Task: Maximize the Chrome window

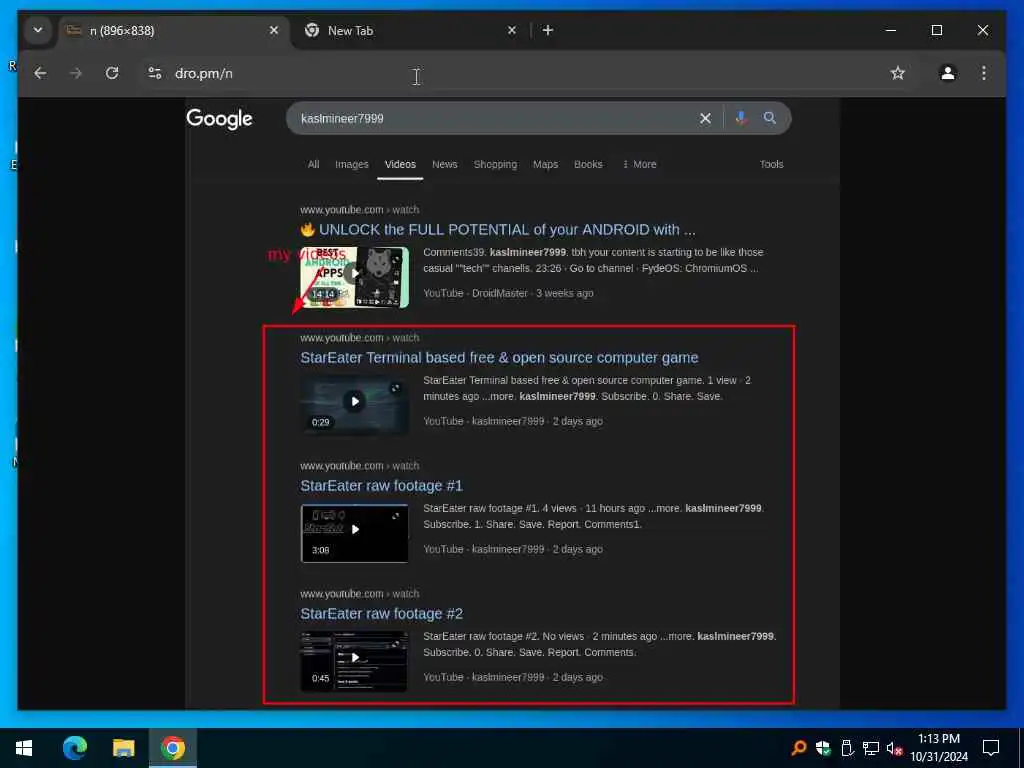Action: [936, 30]
